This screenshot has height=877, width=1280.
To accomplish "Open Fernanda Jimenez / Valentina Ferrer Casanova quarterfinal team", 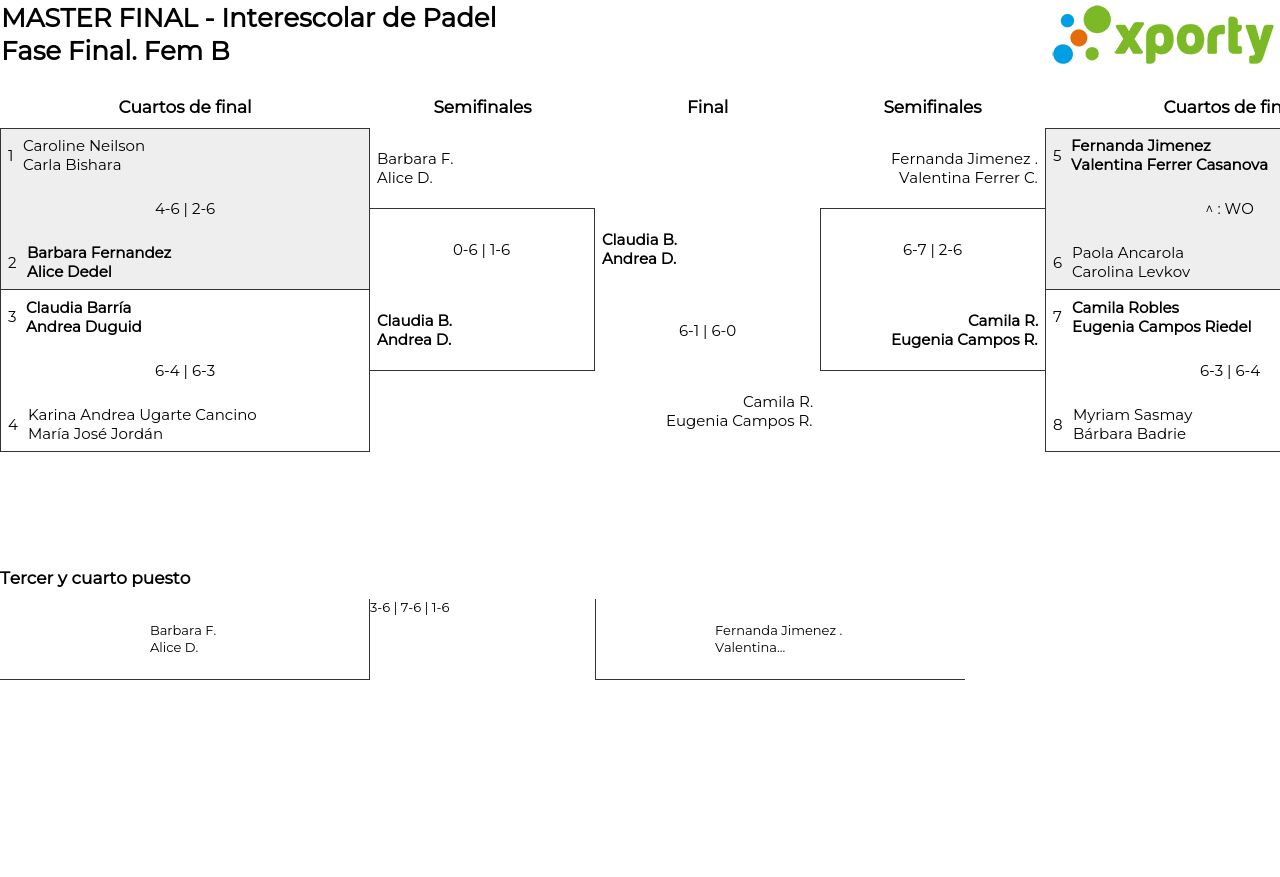I will click(1169, 155).
